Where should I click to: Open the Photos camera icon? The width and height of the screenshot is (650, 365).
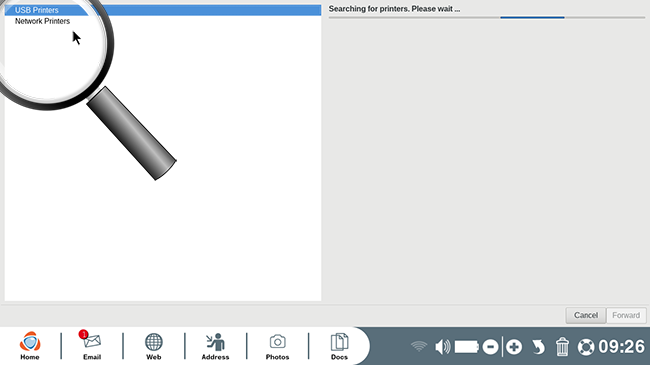tap(277, 346)
